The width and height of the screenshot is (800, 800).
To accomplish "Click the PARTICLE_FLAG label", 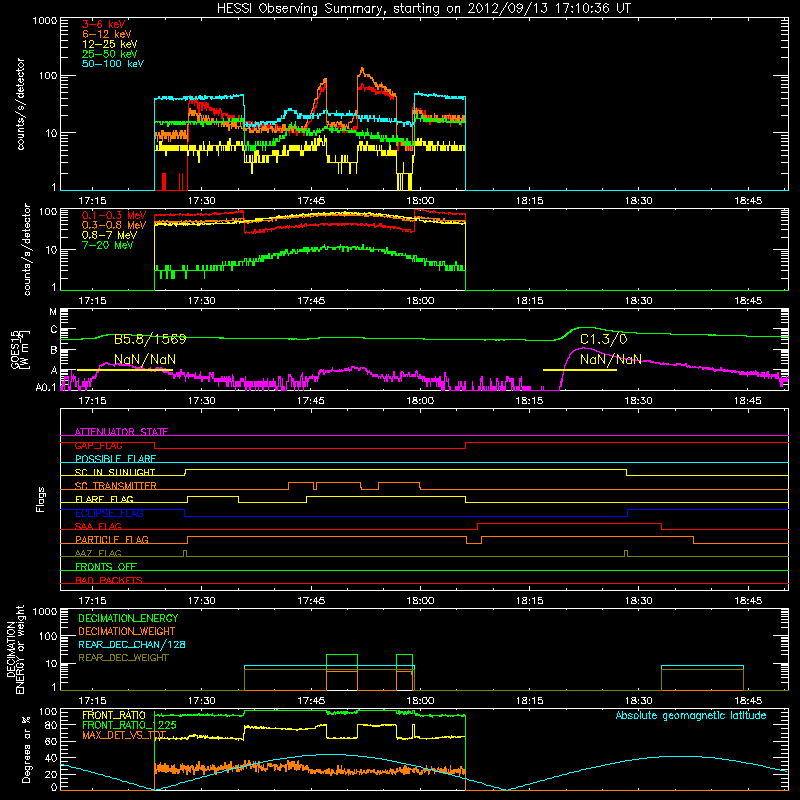I will coord(112,539).
